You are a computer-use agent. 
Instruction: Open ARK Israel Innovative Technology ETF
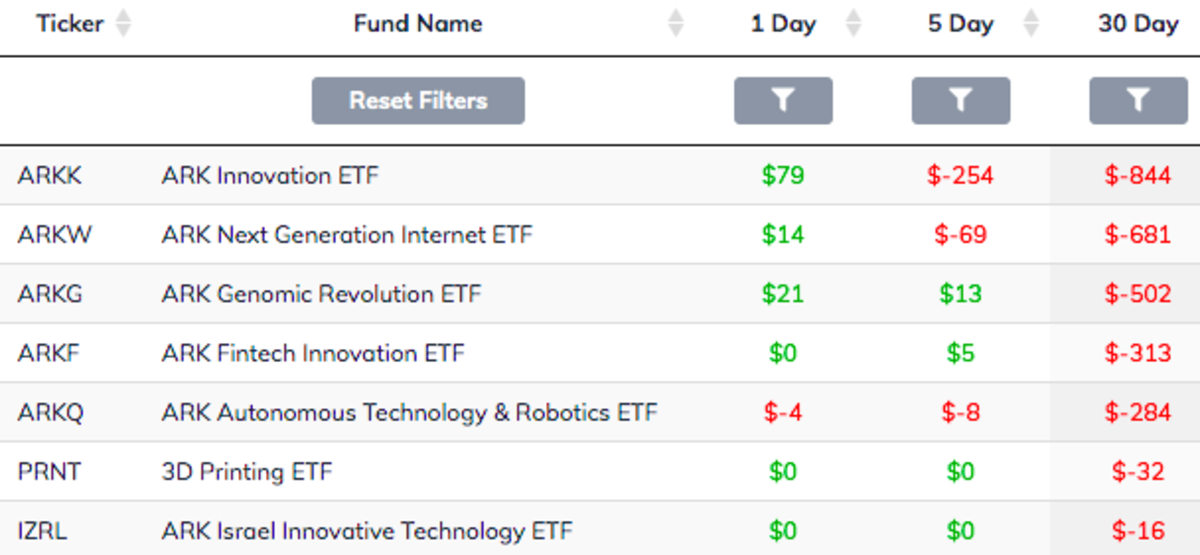(367, 530)
